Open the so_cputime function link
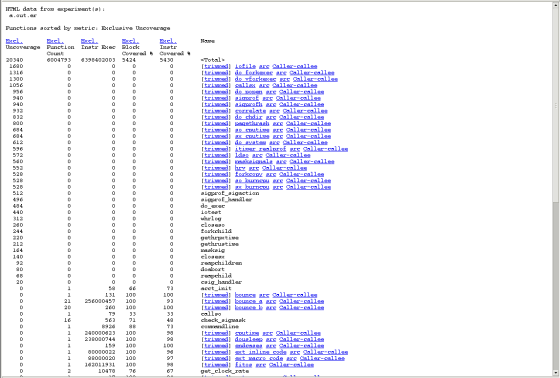Screen dimensions: 560x378 click(x=252, y=130)
